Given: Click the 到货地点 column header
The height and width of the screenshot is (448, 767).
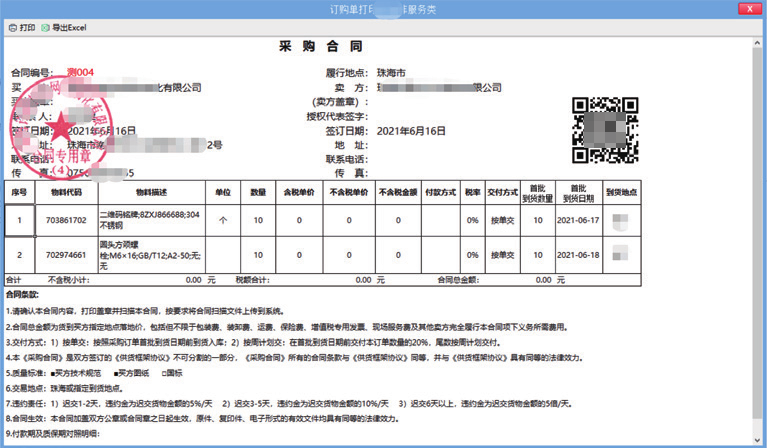Looking at the screenshot, I should [621, 193].
